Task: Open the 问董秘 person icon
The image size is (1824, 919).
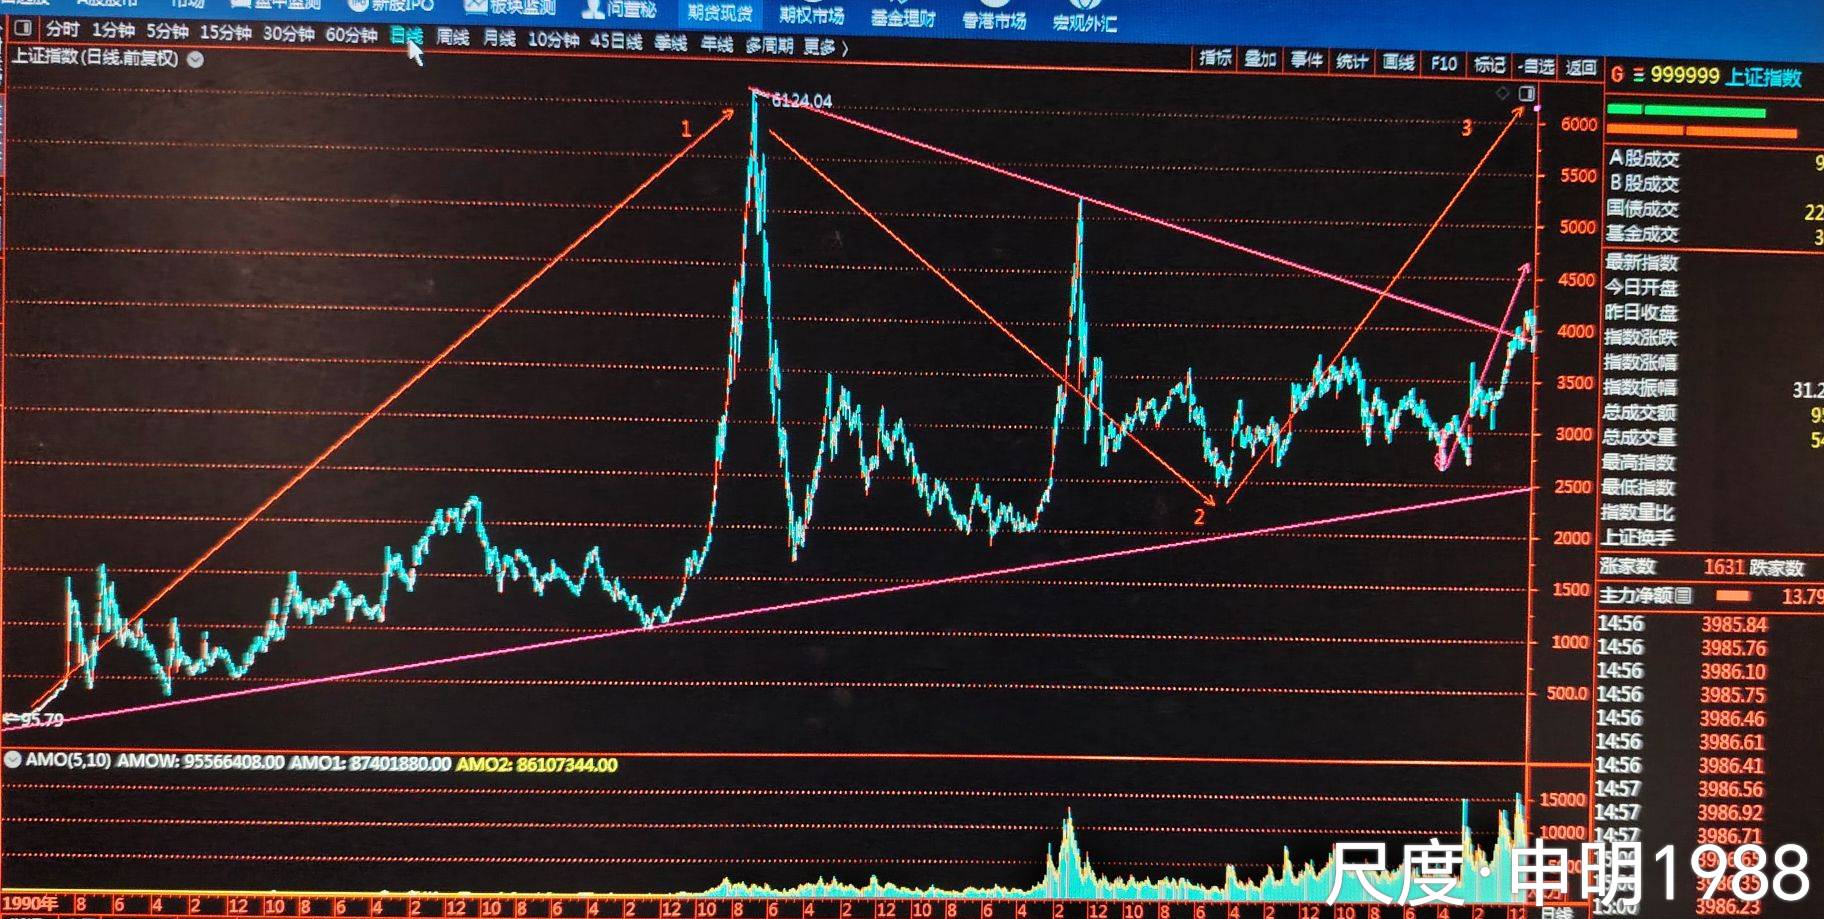Action: 593,9
